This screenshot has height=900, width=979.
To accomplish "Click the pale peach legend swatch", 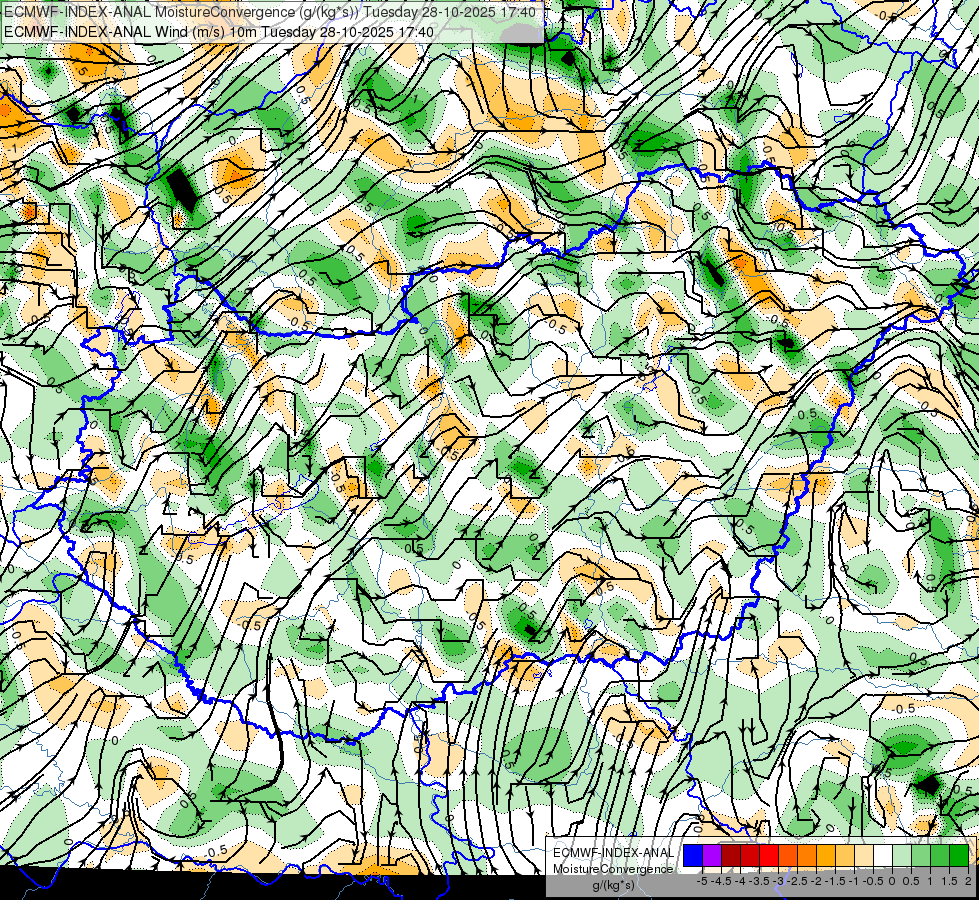I will point(864,856).
